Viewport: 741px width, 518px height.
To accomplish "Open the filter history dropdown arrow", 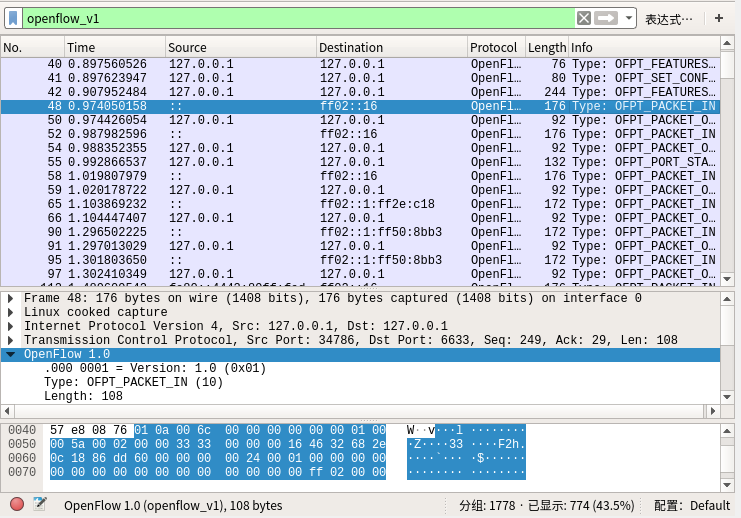I will (629, 18).
